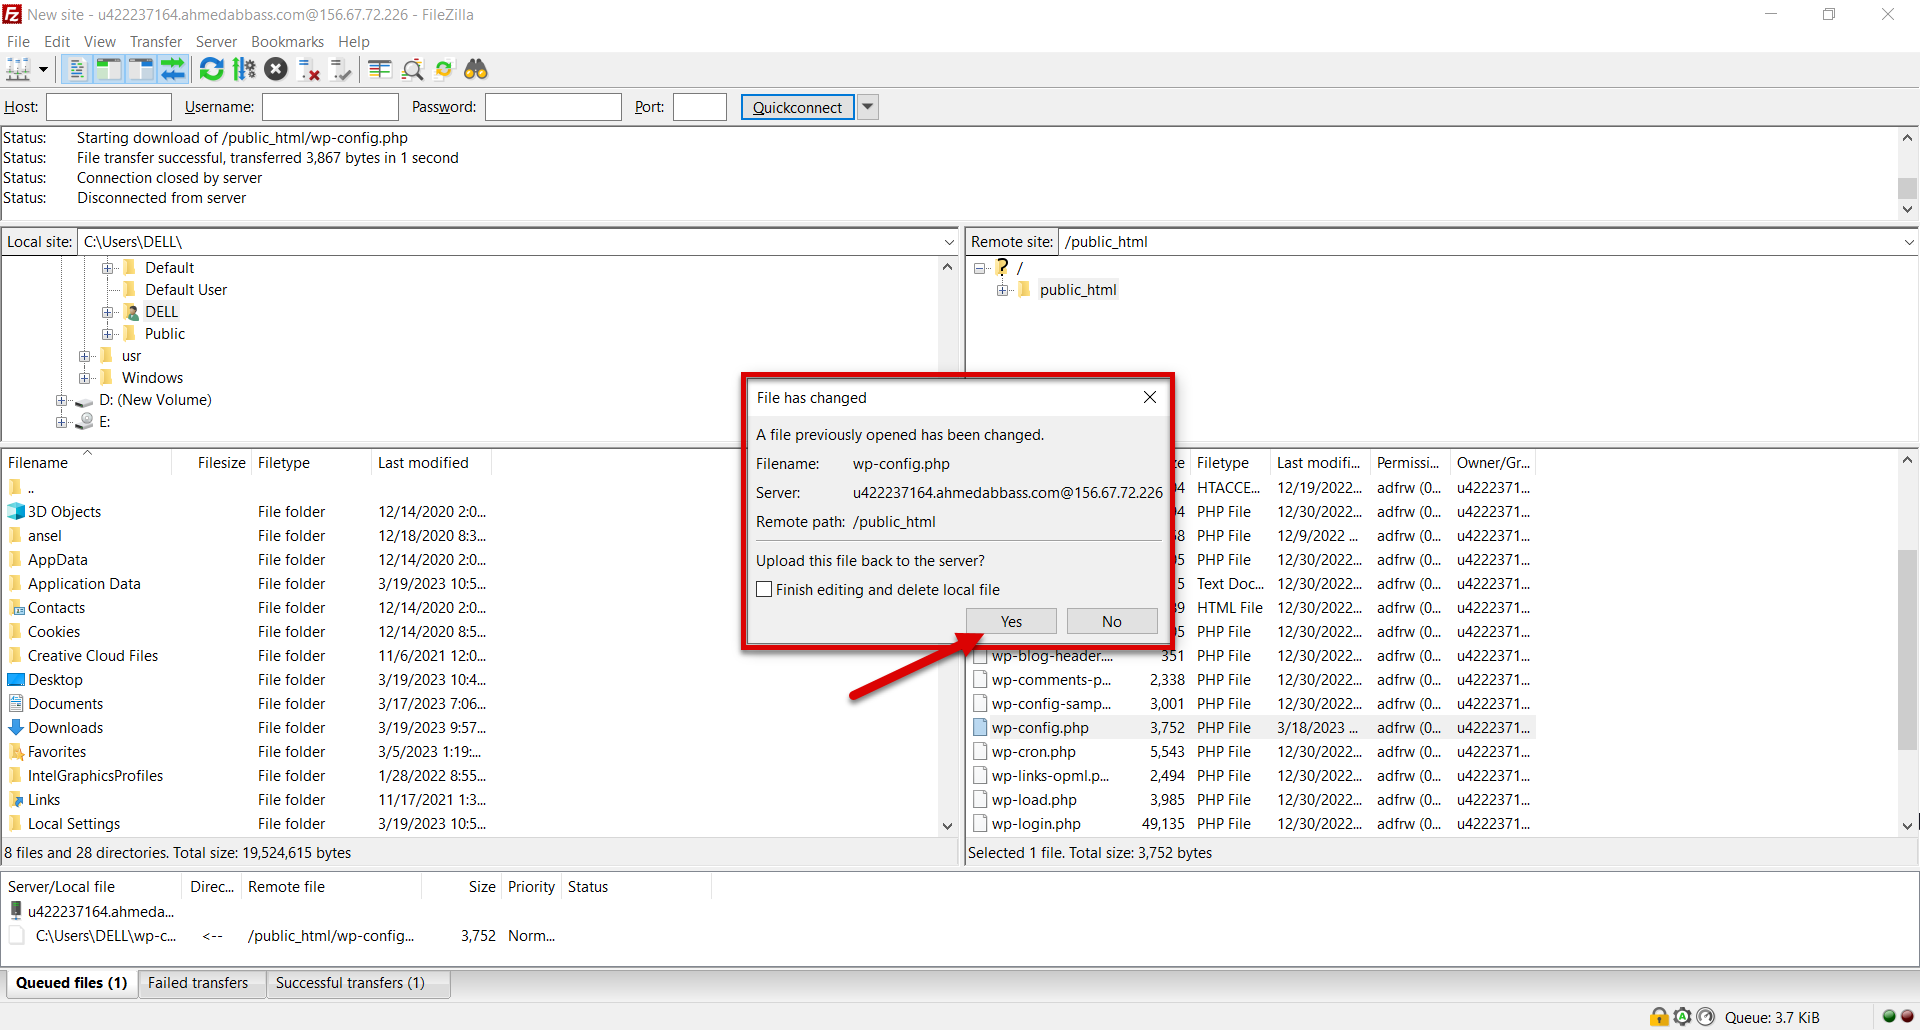
Task: Expand the public_html remote folder
Action: tap(1002, 290)
